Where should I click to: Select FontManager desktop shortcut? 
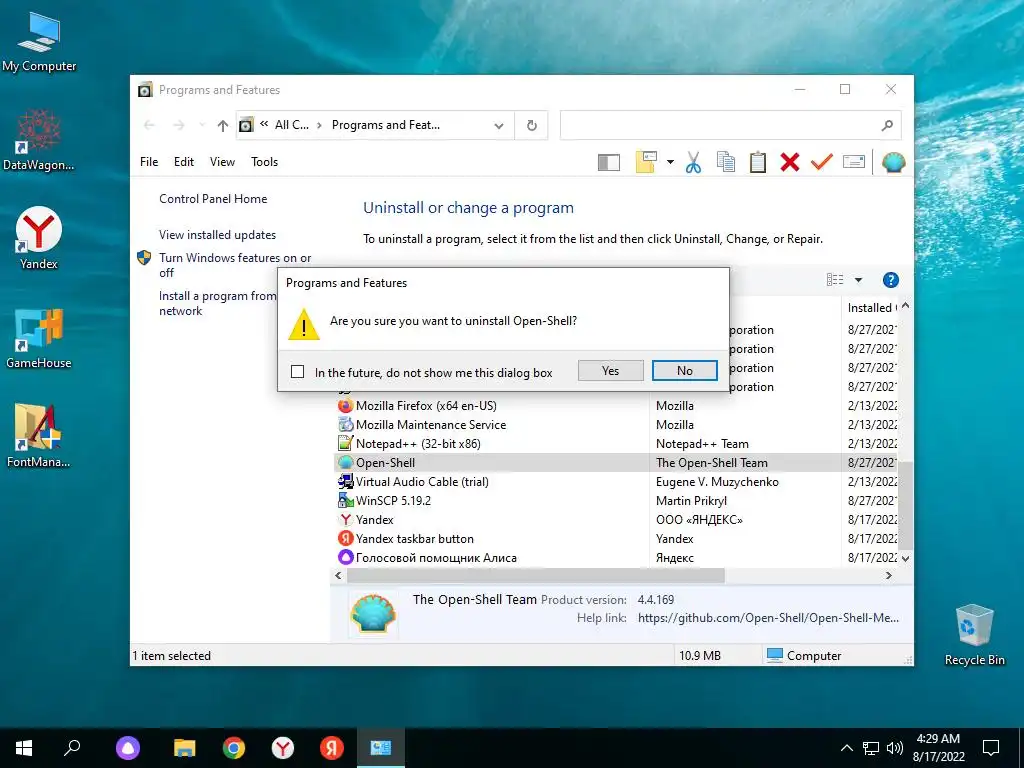[39, 436]
